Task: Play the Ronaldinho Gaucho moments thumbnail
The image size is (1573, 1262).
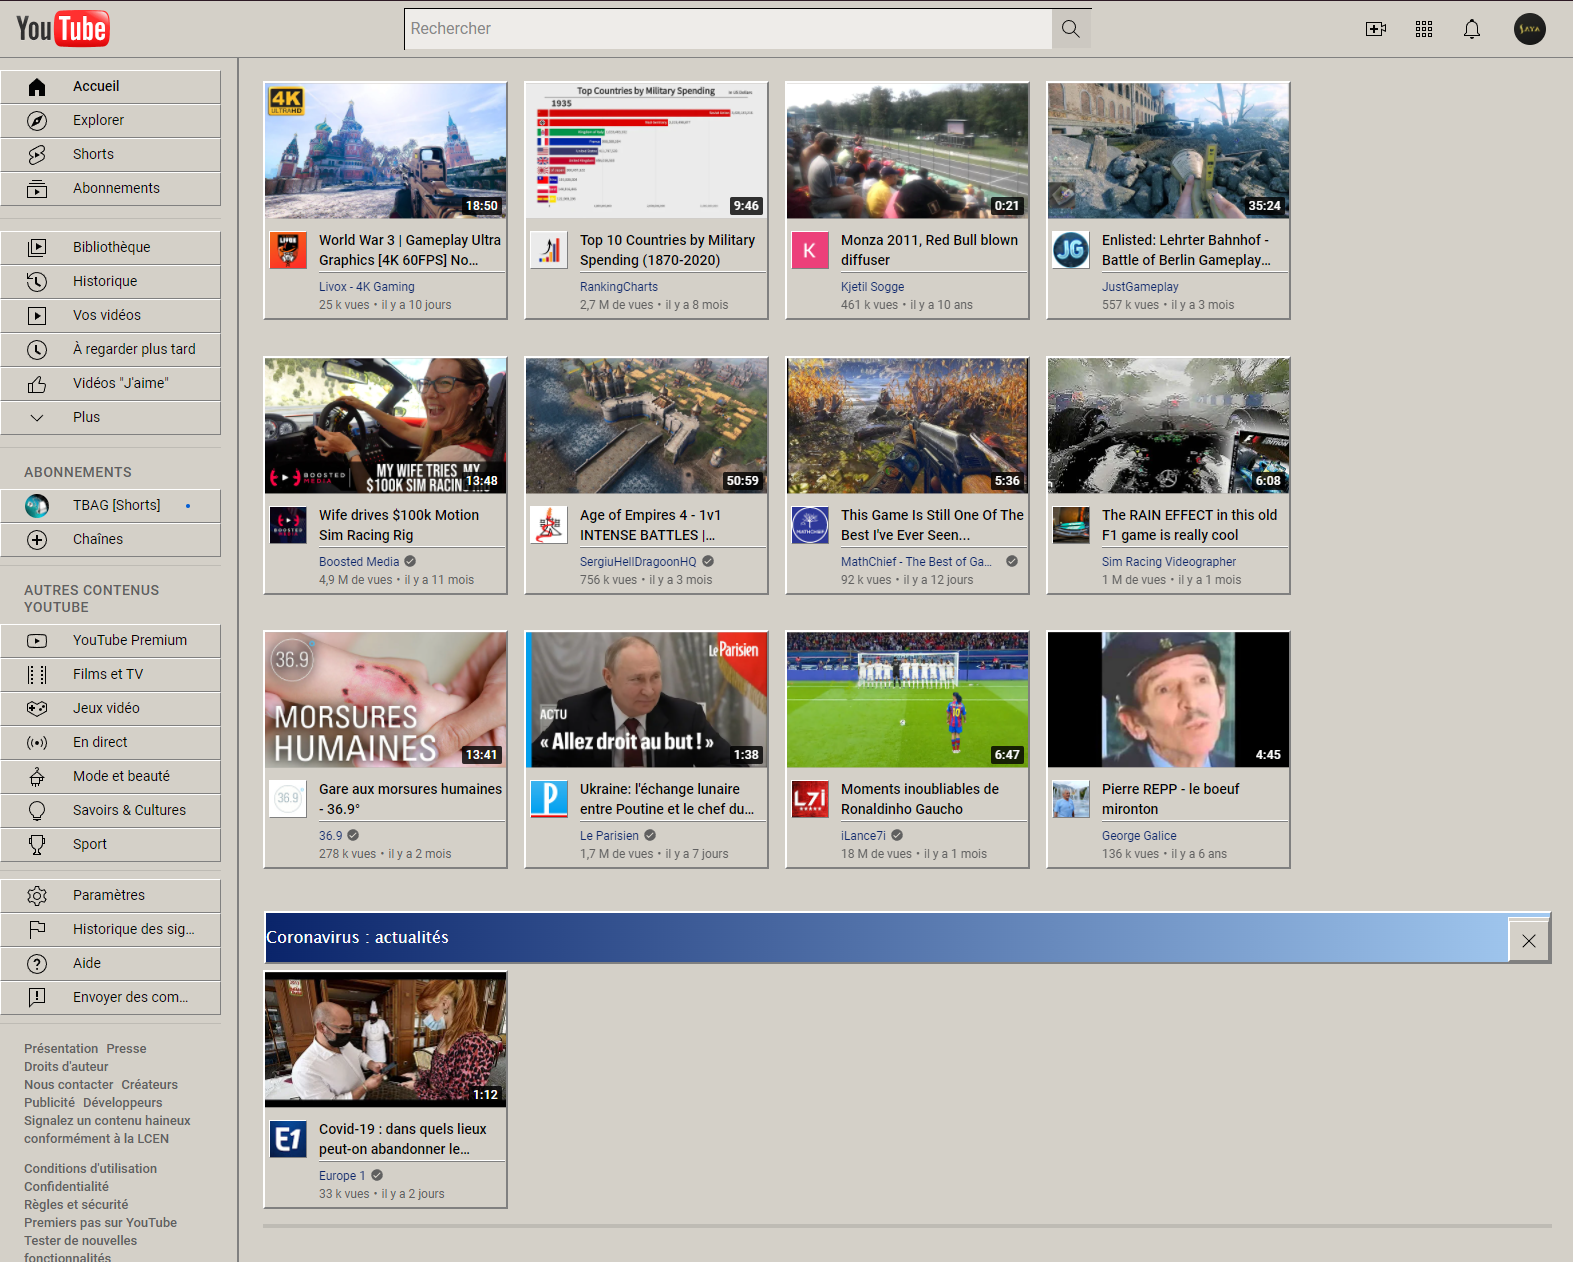Action: point(908,700)
